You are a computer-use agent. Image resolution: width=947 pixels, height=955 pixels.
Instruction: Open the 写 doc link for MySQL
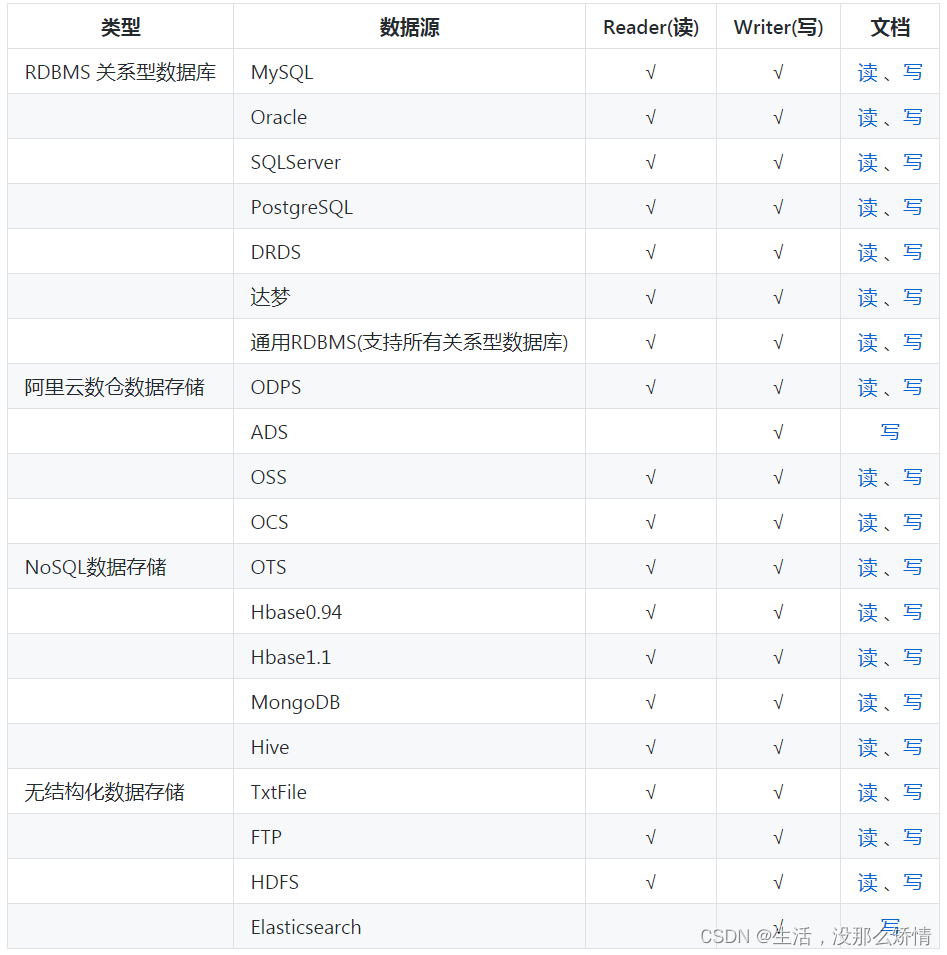point(912,72)
